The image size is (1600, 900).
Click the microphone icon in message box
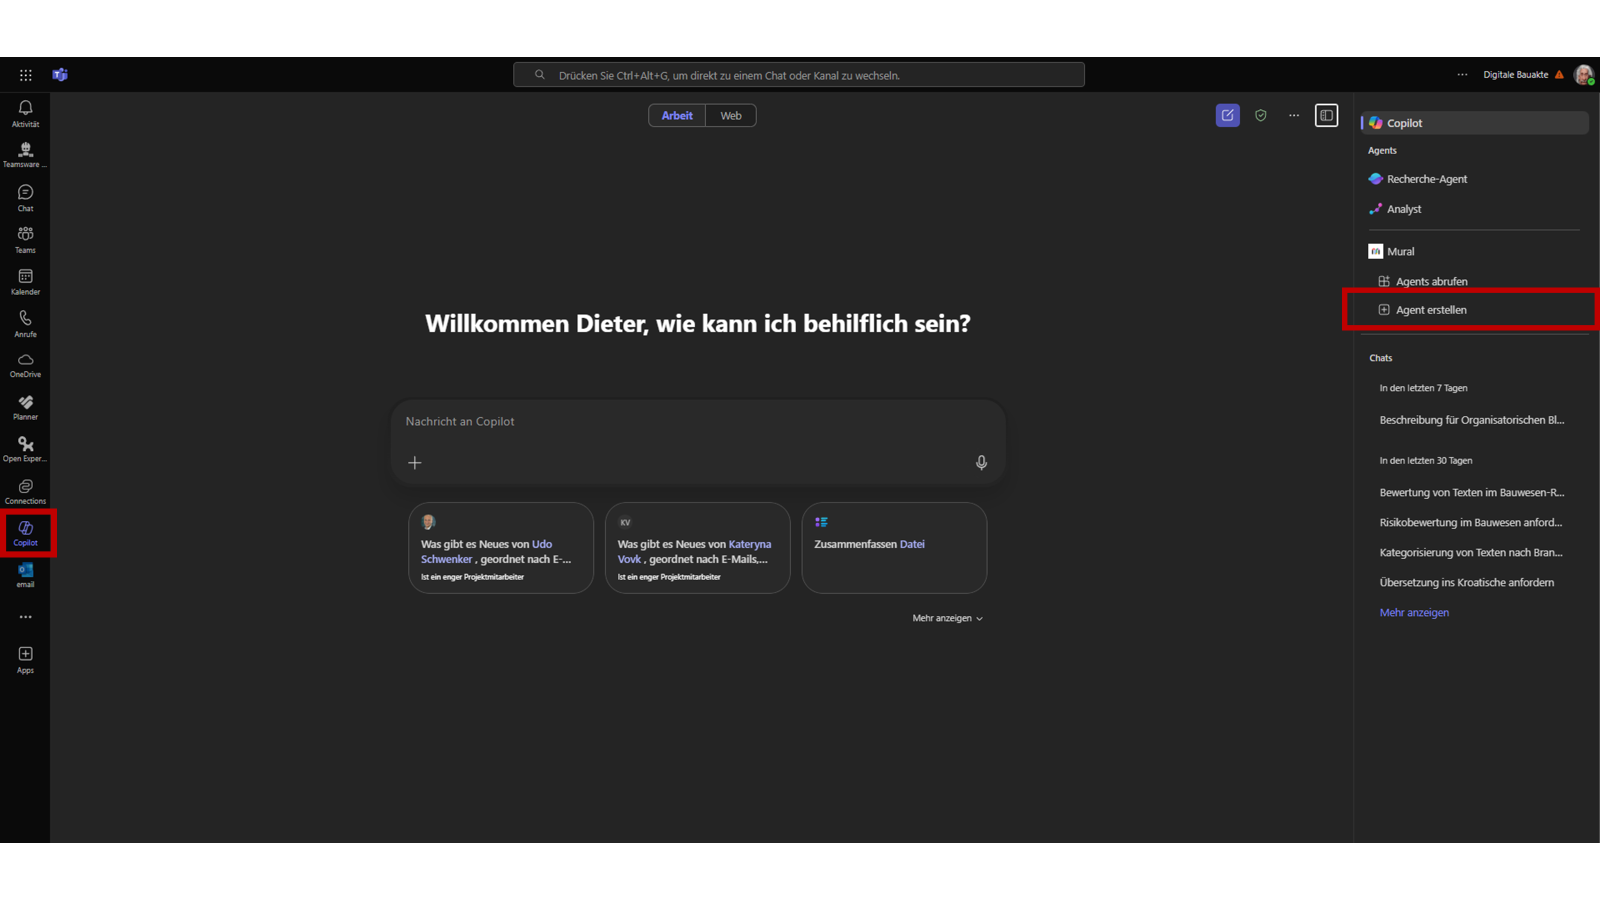pyautogui.click(x=981, y=462)
